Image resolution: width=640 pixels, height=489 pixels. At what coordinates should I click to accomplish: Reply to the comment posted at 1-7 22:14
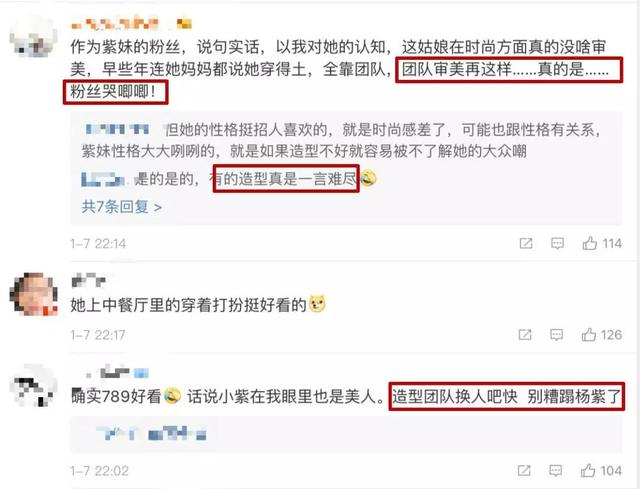[x=558, y=244]
